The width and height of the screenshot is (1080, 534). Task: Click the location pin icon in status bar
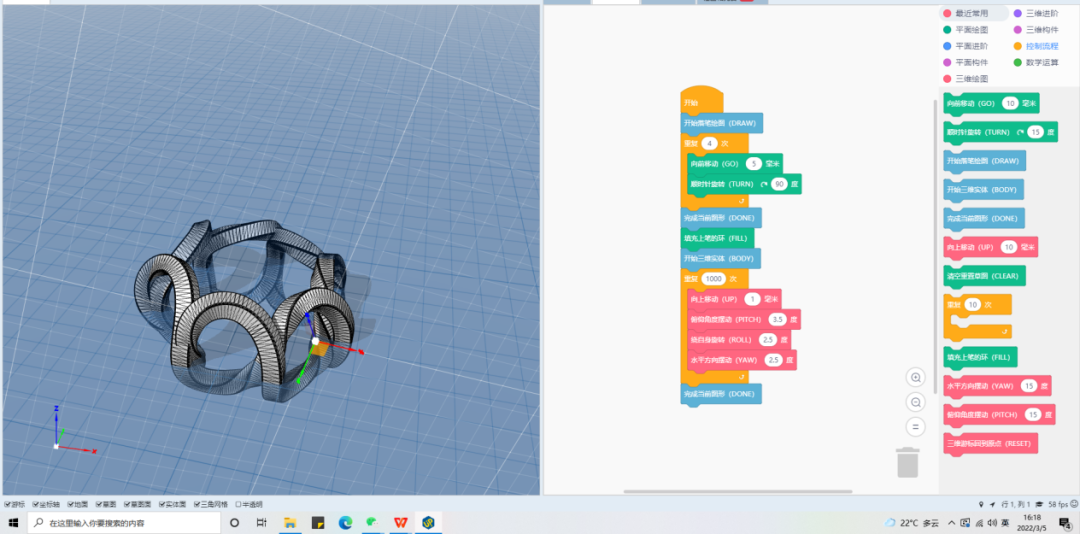tap(980, 504)
